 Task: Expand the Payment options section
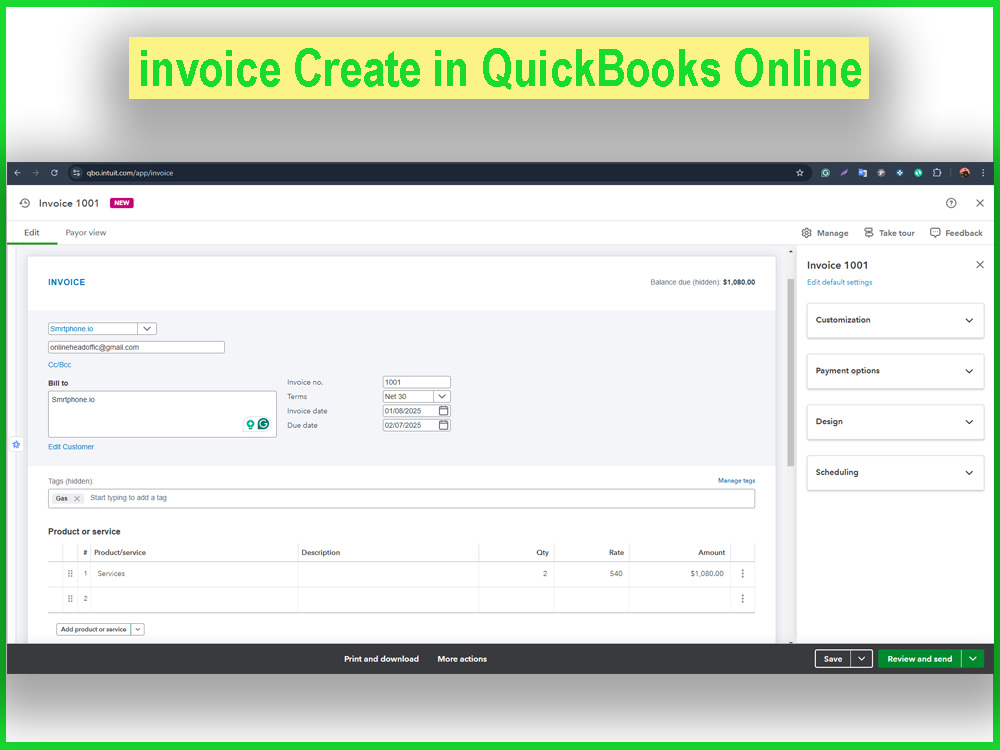(895, 371)
